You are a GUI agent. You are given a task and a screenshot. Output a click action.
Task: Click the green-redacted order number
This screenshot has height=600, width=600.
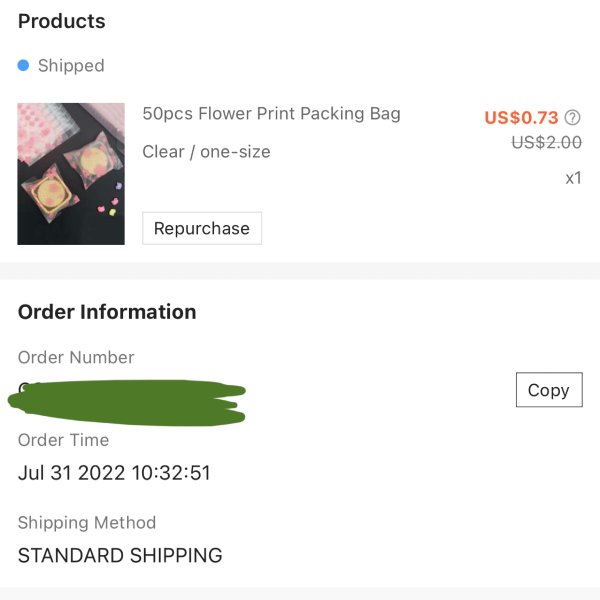tap(127, 403)
